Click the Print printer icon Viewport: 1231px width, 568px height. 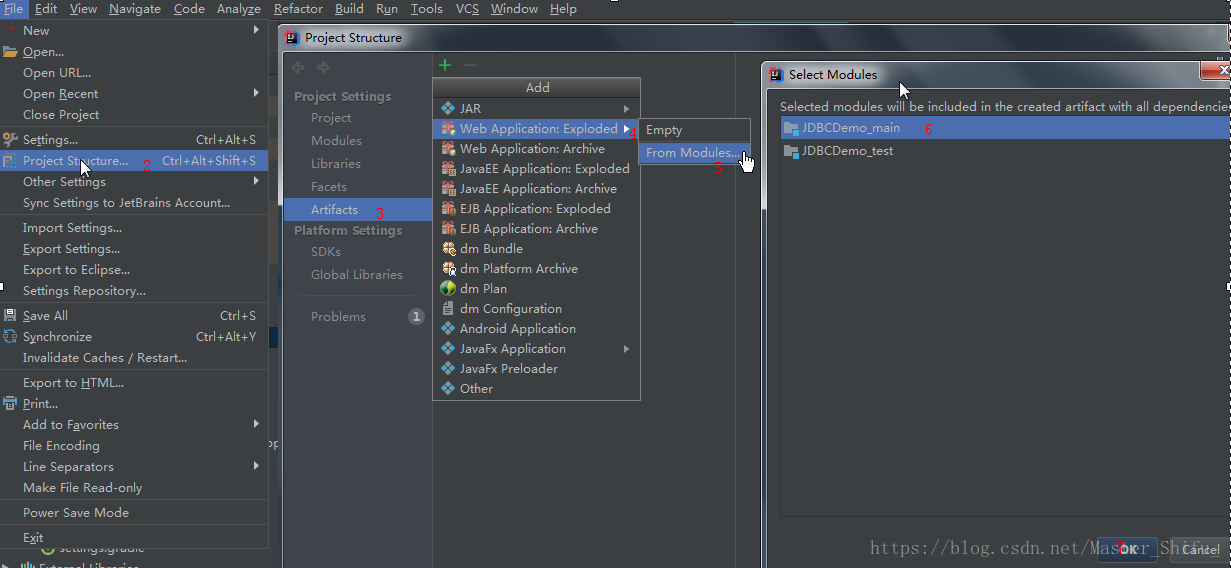tap(11, 404)
